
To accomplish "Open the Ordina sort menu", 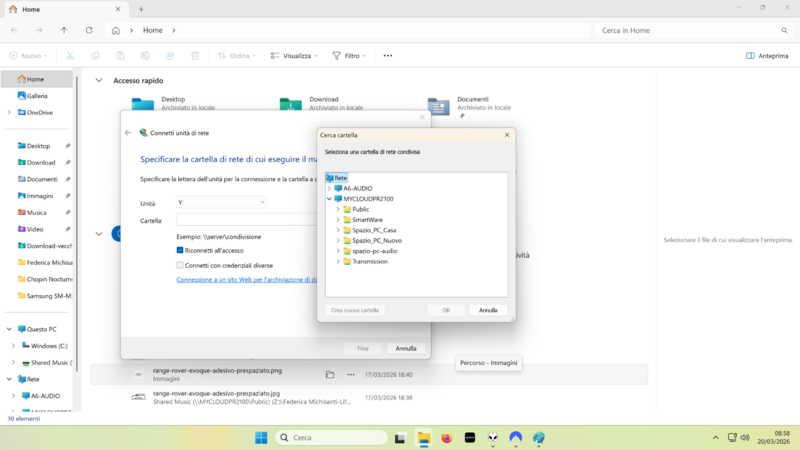I will [237, 56].
